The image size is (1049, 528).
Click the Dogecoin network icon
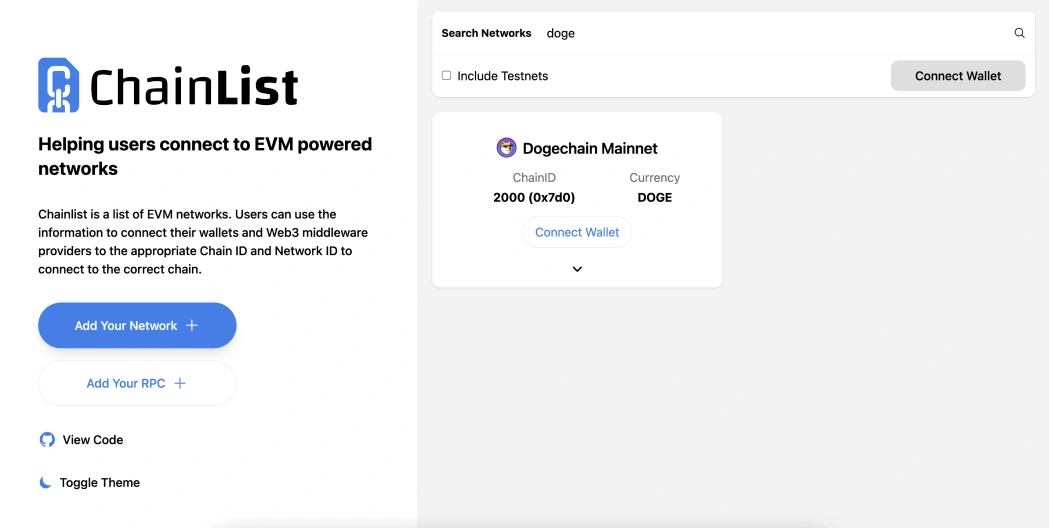(x=506, y=148)
